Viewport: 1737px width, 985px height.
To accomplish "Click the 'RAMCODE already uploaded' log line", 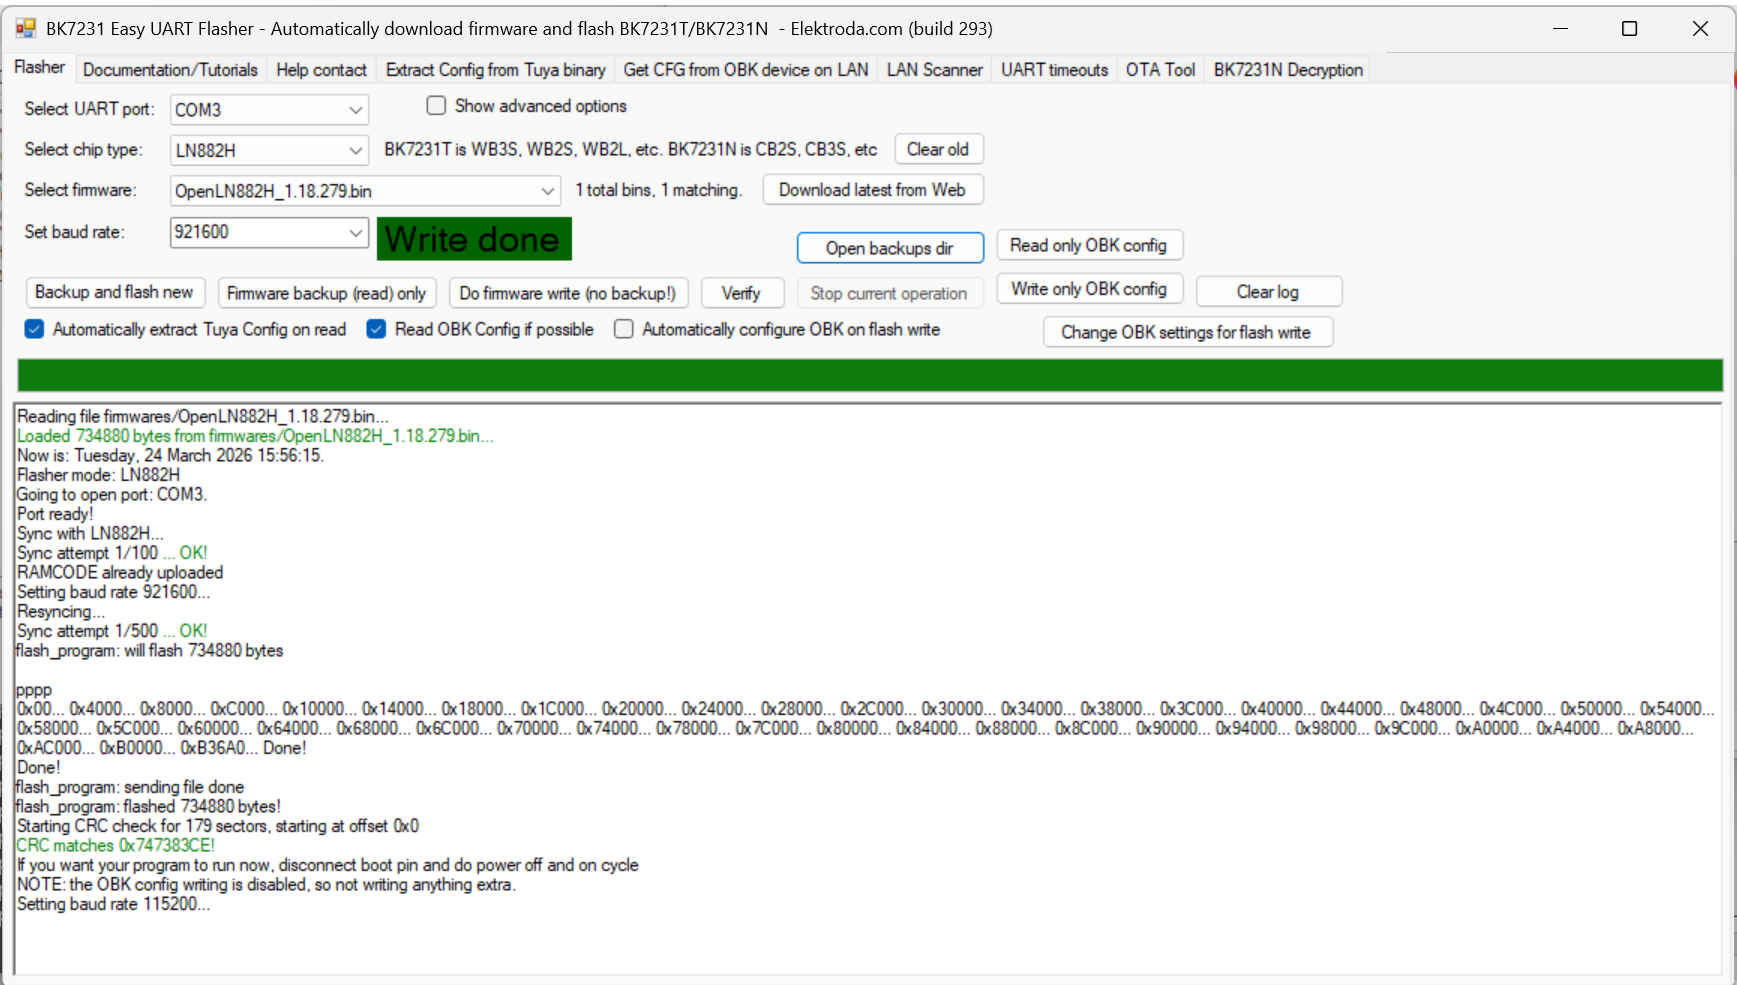I will tap(120, 572).
